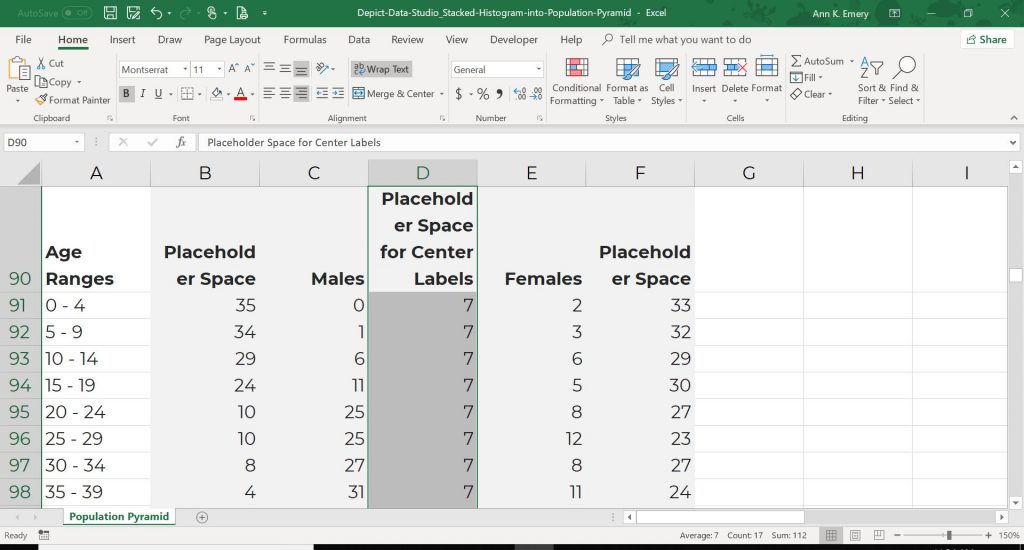Select the Population Pyramid sheet tab
The width and height of the screenshot is (1024, 550).
[x=119, y=517]
